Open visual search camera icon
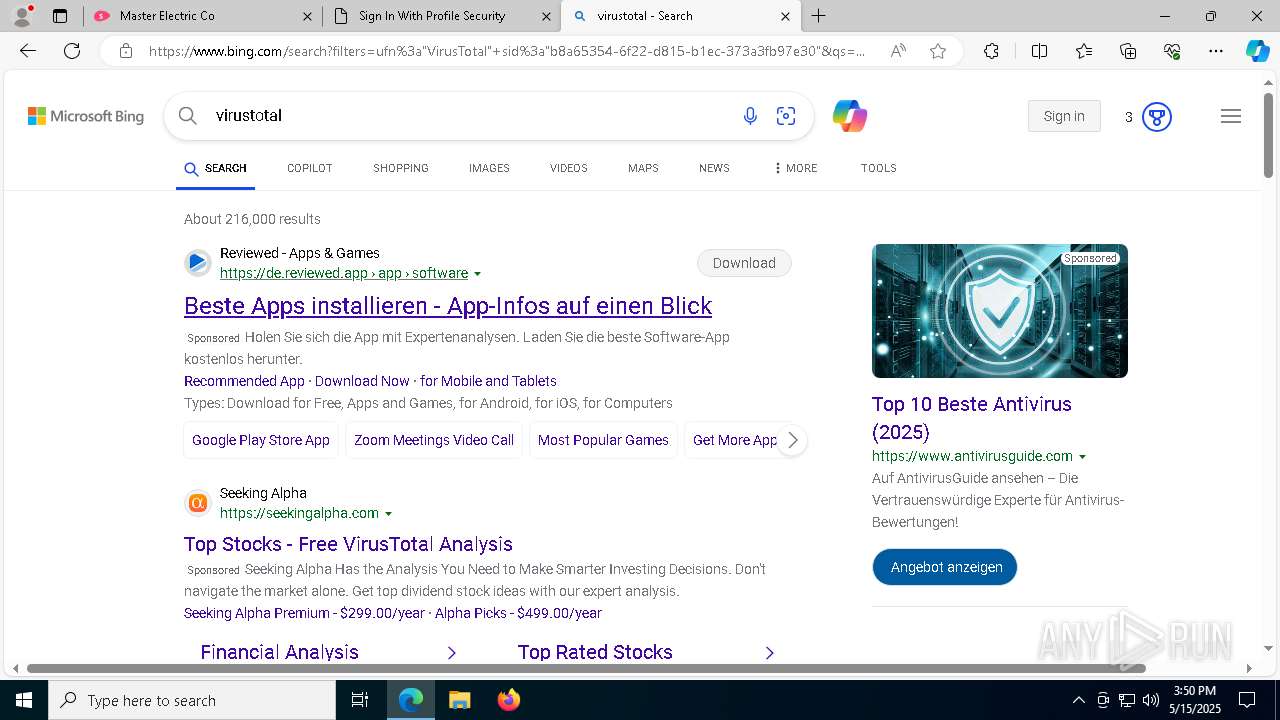The height and width of the screenshot is (720, 1280). [786, 116]
